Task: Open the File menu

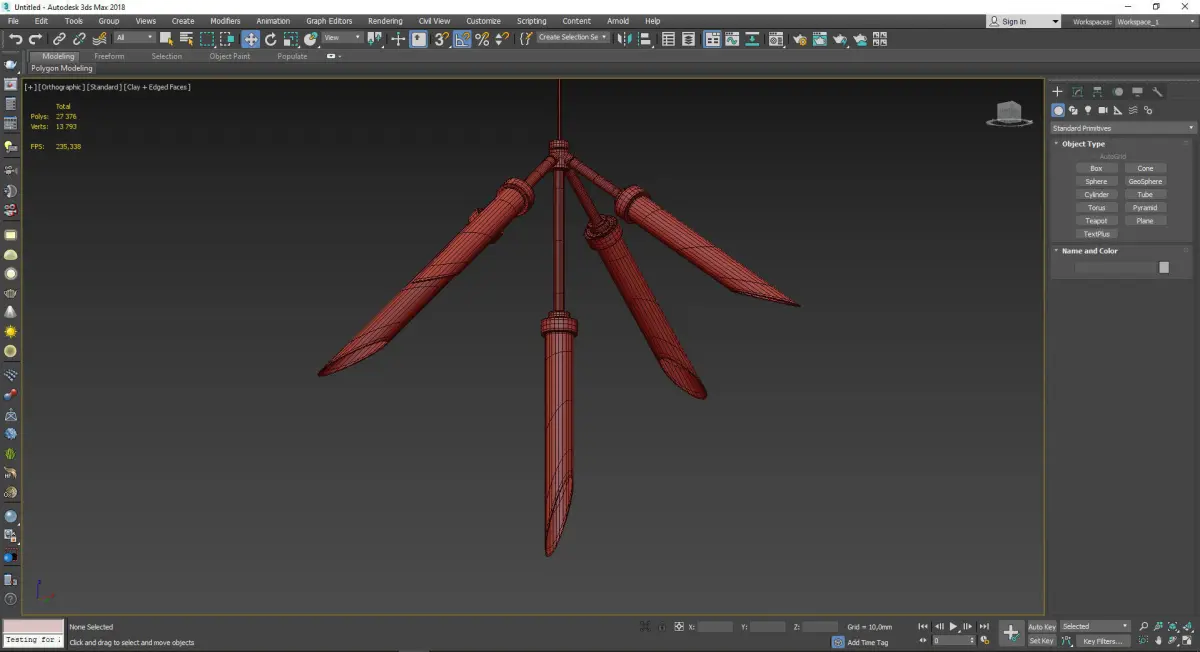Action: pyautogui.click(x=13, y=21)
